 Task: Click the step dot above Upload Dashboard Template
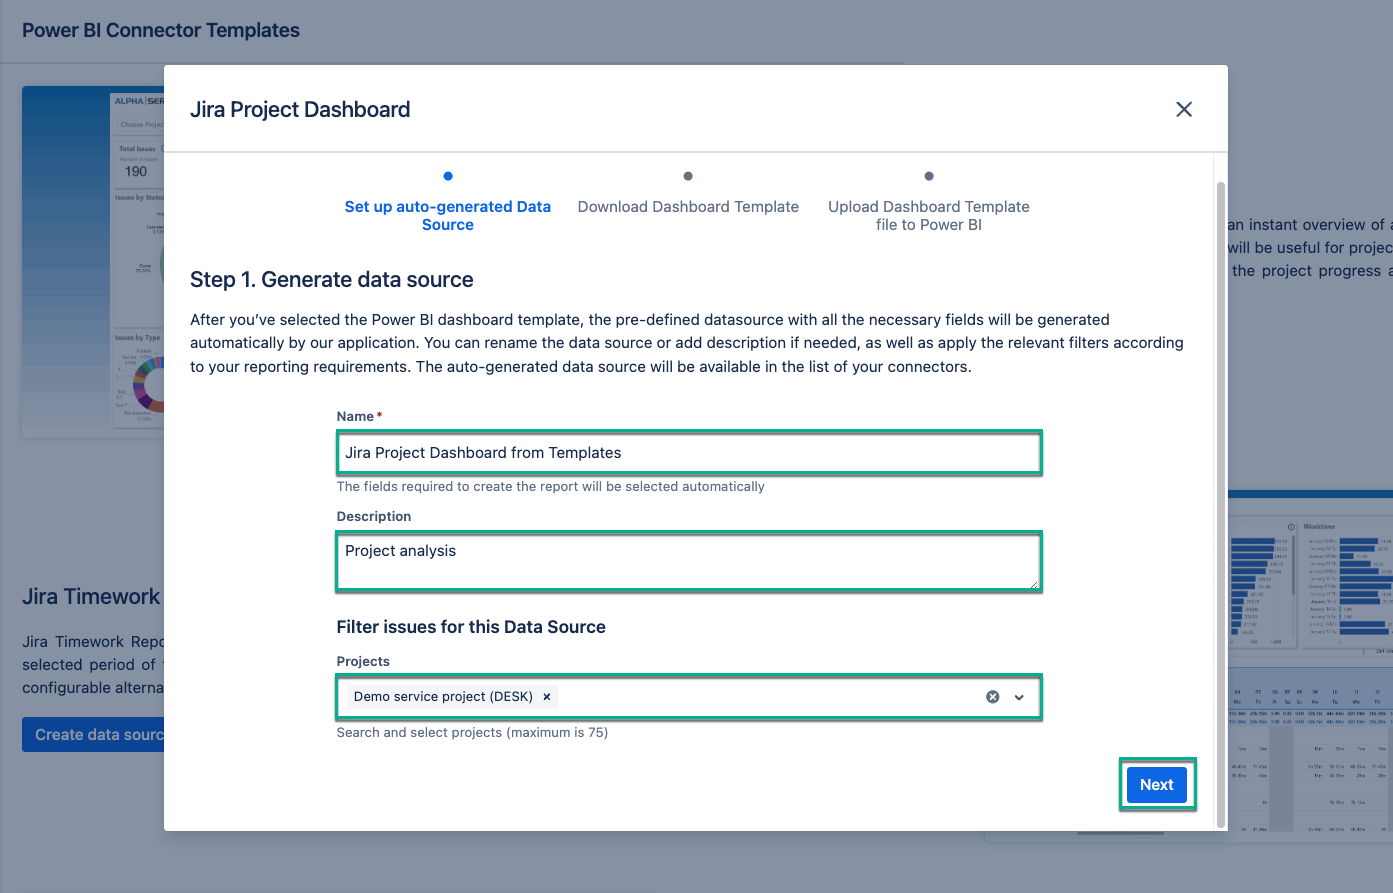tap(928, 175)
